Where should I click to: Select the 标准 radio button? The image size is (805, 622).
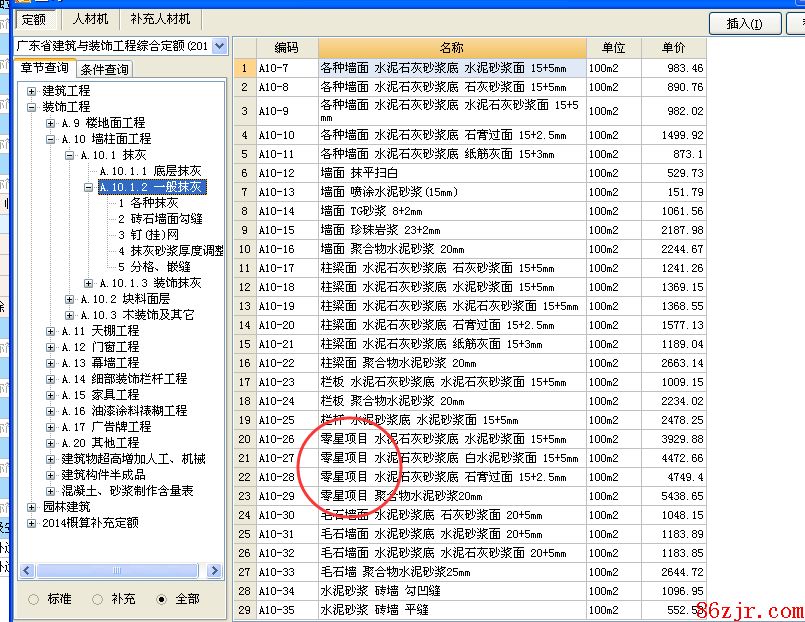(34, 599)
